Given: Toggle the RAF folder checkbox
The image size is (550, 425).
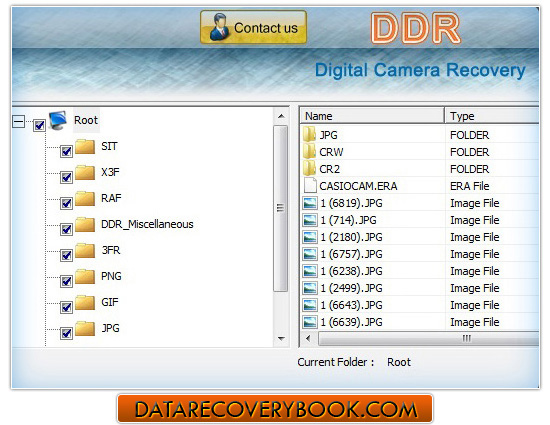Looking at the screenshot, I should click(x=66, y=203).
